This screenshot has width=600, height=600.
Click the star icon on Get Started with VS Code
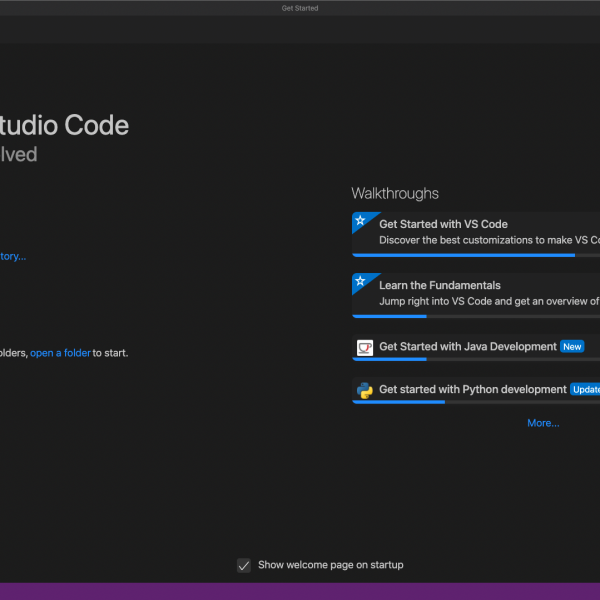point(359,220)
